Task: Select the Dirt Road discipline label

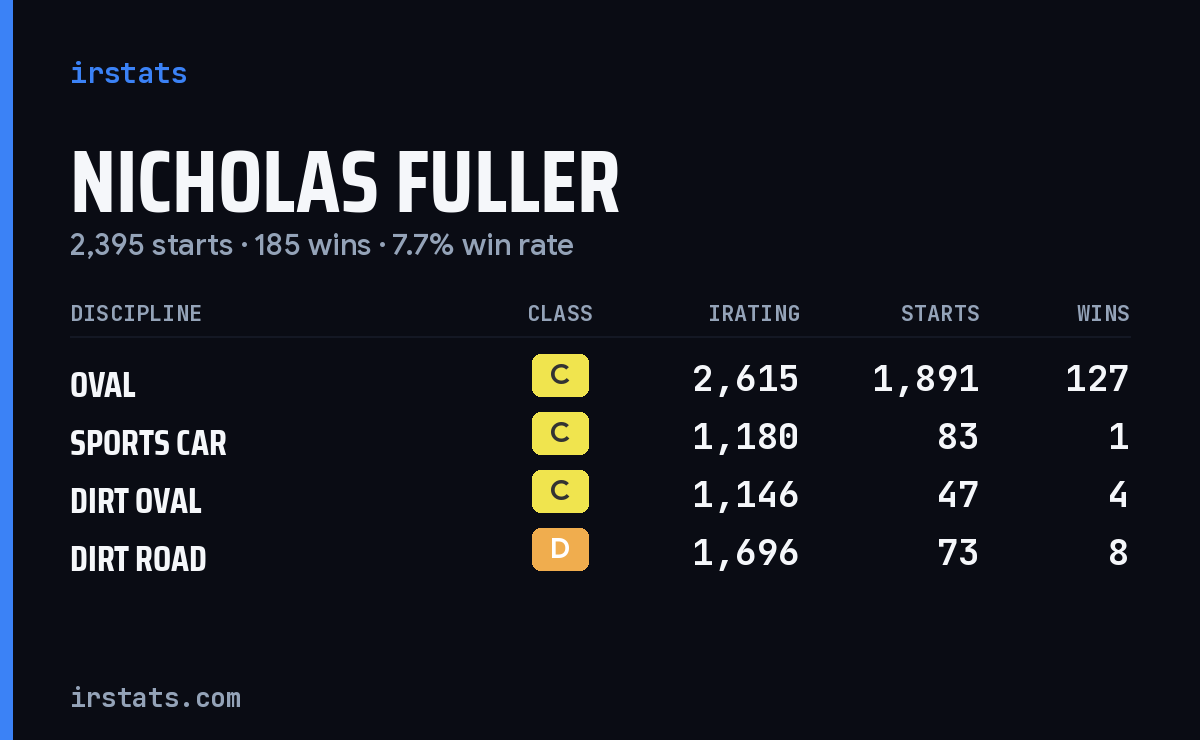Action: (x=138, y=559)
